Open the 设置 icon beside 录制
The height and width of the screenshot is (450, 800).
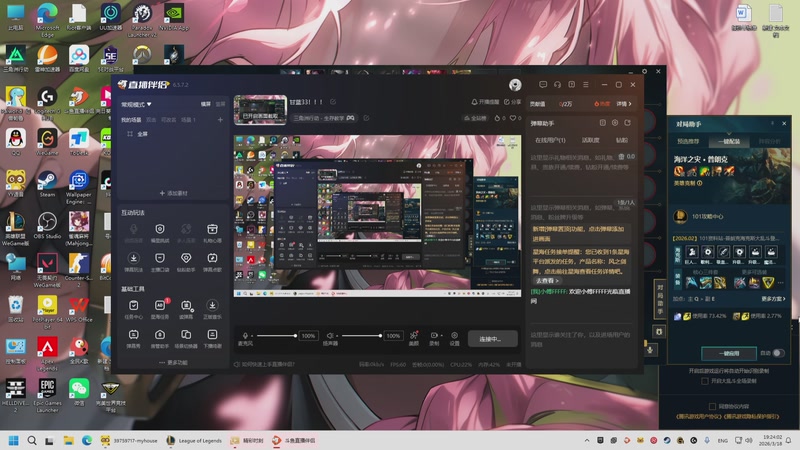point(454,336)
